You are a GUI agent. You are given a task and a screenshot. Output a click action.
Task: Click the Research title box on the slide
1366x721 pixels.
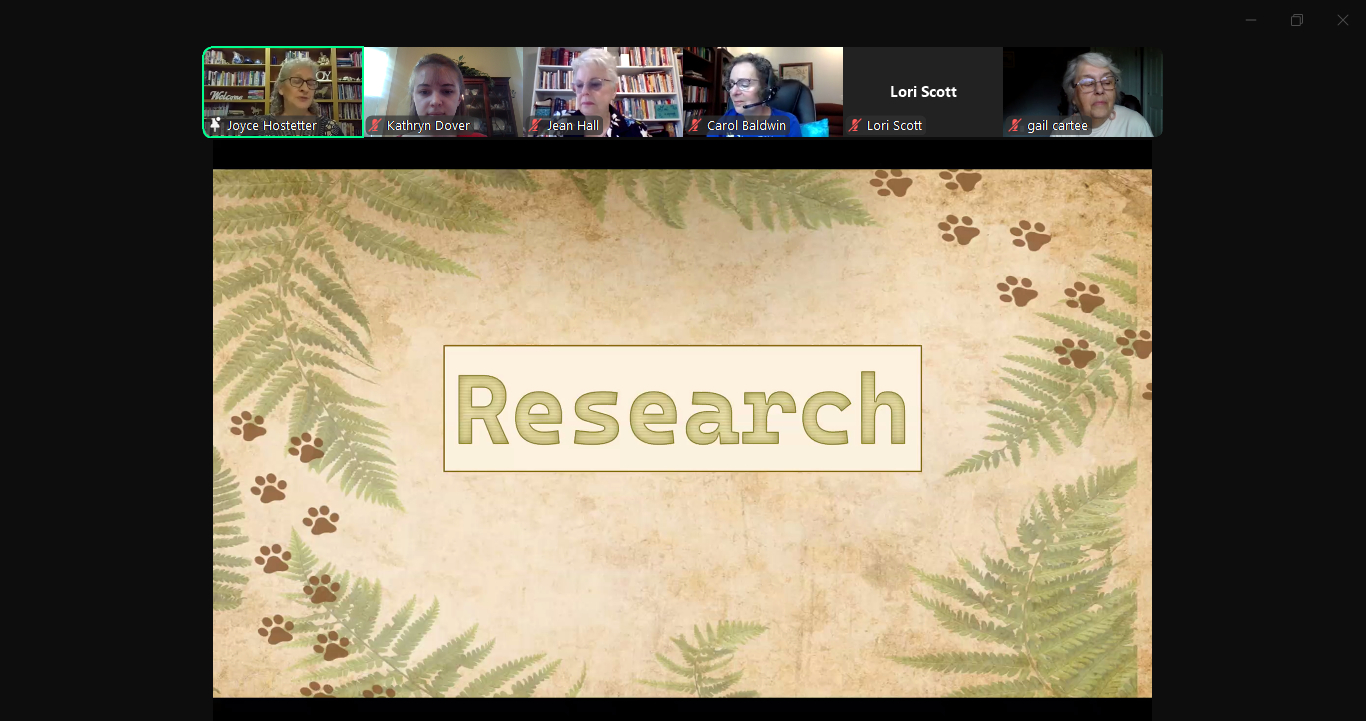pos(682,408)
